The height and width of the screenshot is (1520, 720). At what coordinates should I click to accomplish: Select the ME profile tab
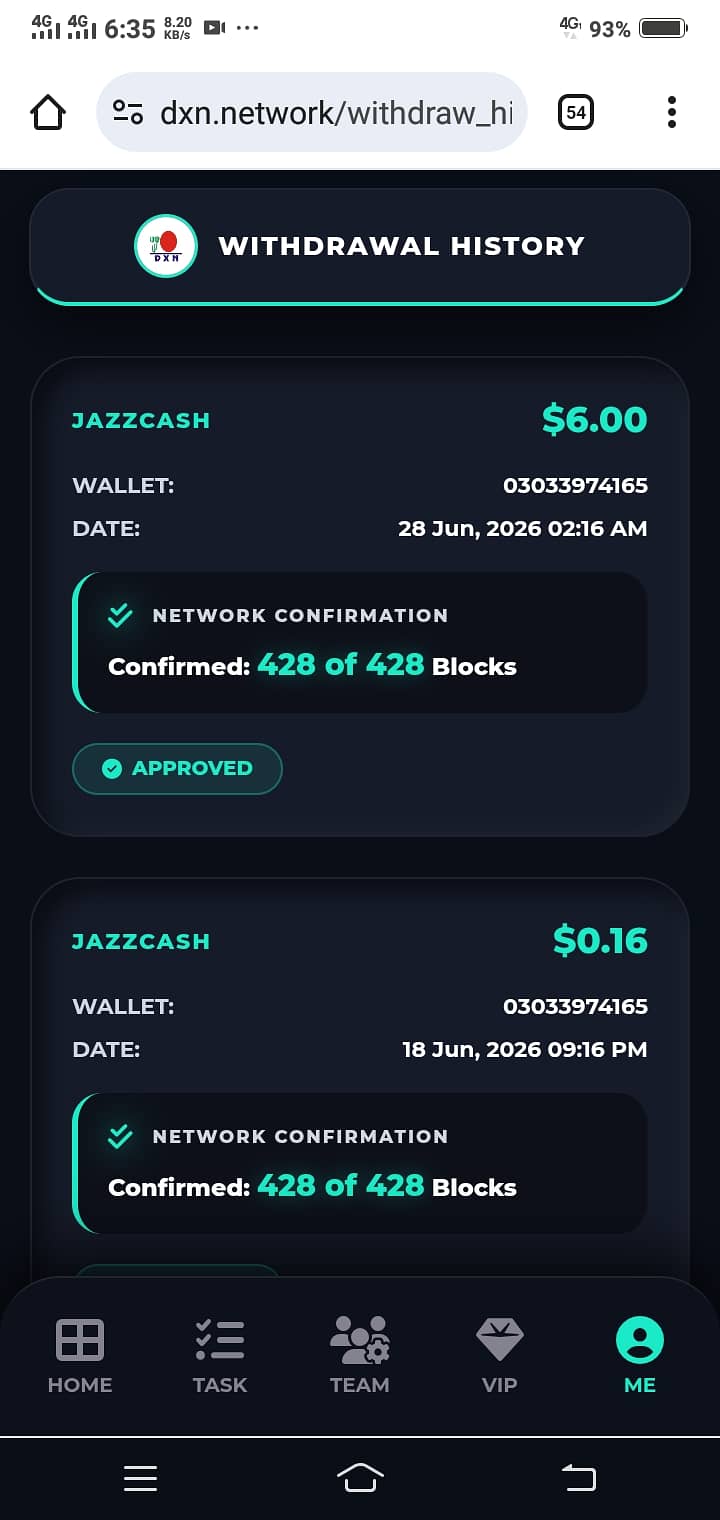click(x=640, y=1356)
